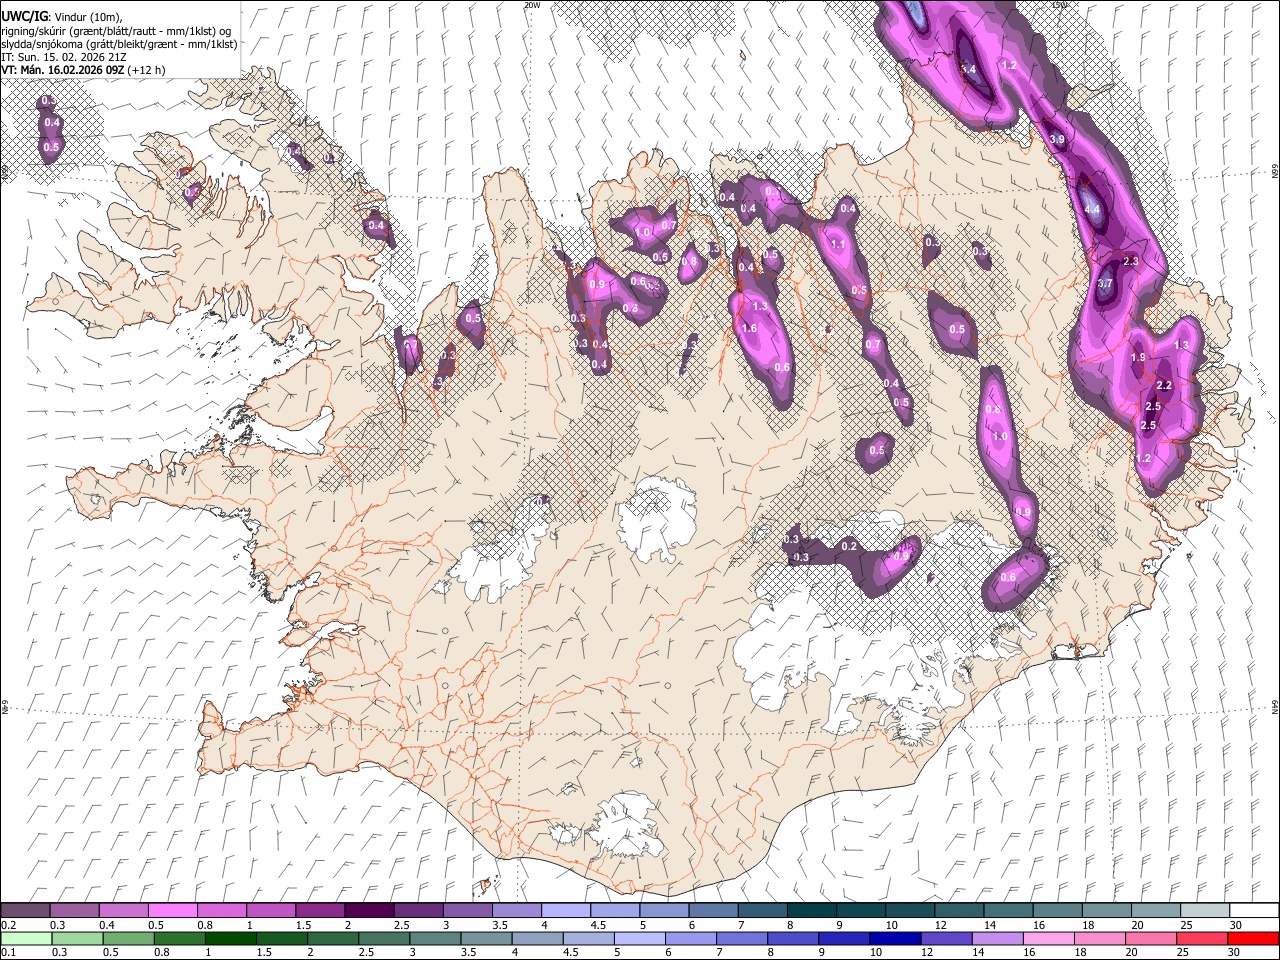The width and height of the screenshot is (1280, 960).
Task: Choose the snow legend swatch between 12 and 14
Action: (x=958, y=911)
